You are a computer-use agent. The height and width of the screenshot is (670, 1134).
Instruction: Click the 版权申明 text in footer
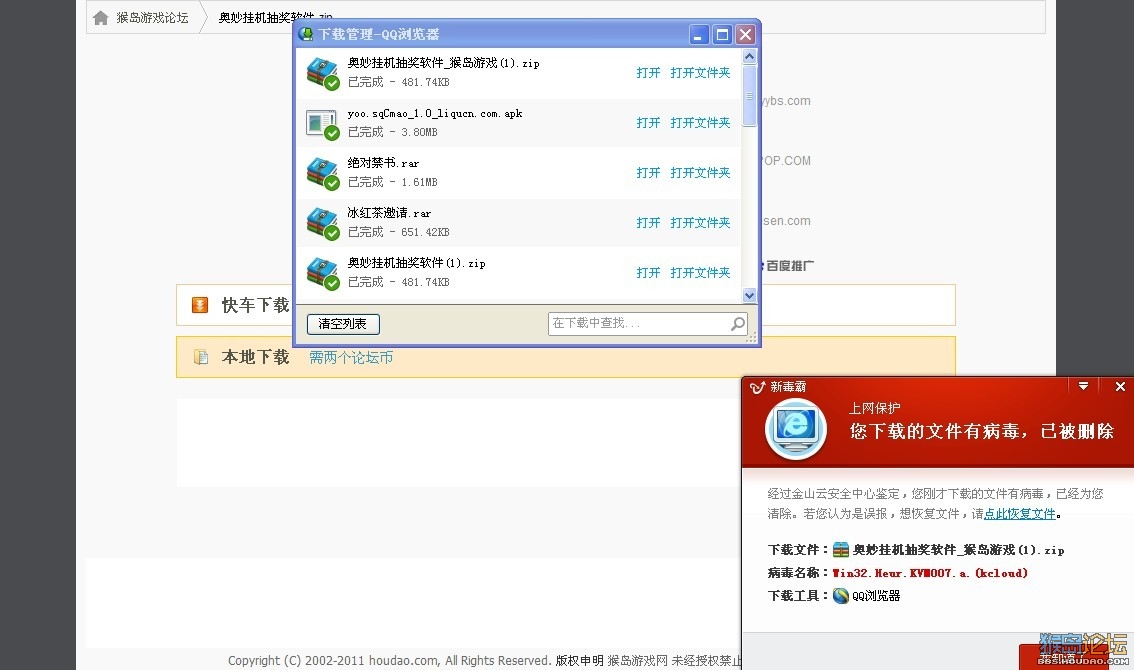579,661
